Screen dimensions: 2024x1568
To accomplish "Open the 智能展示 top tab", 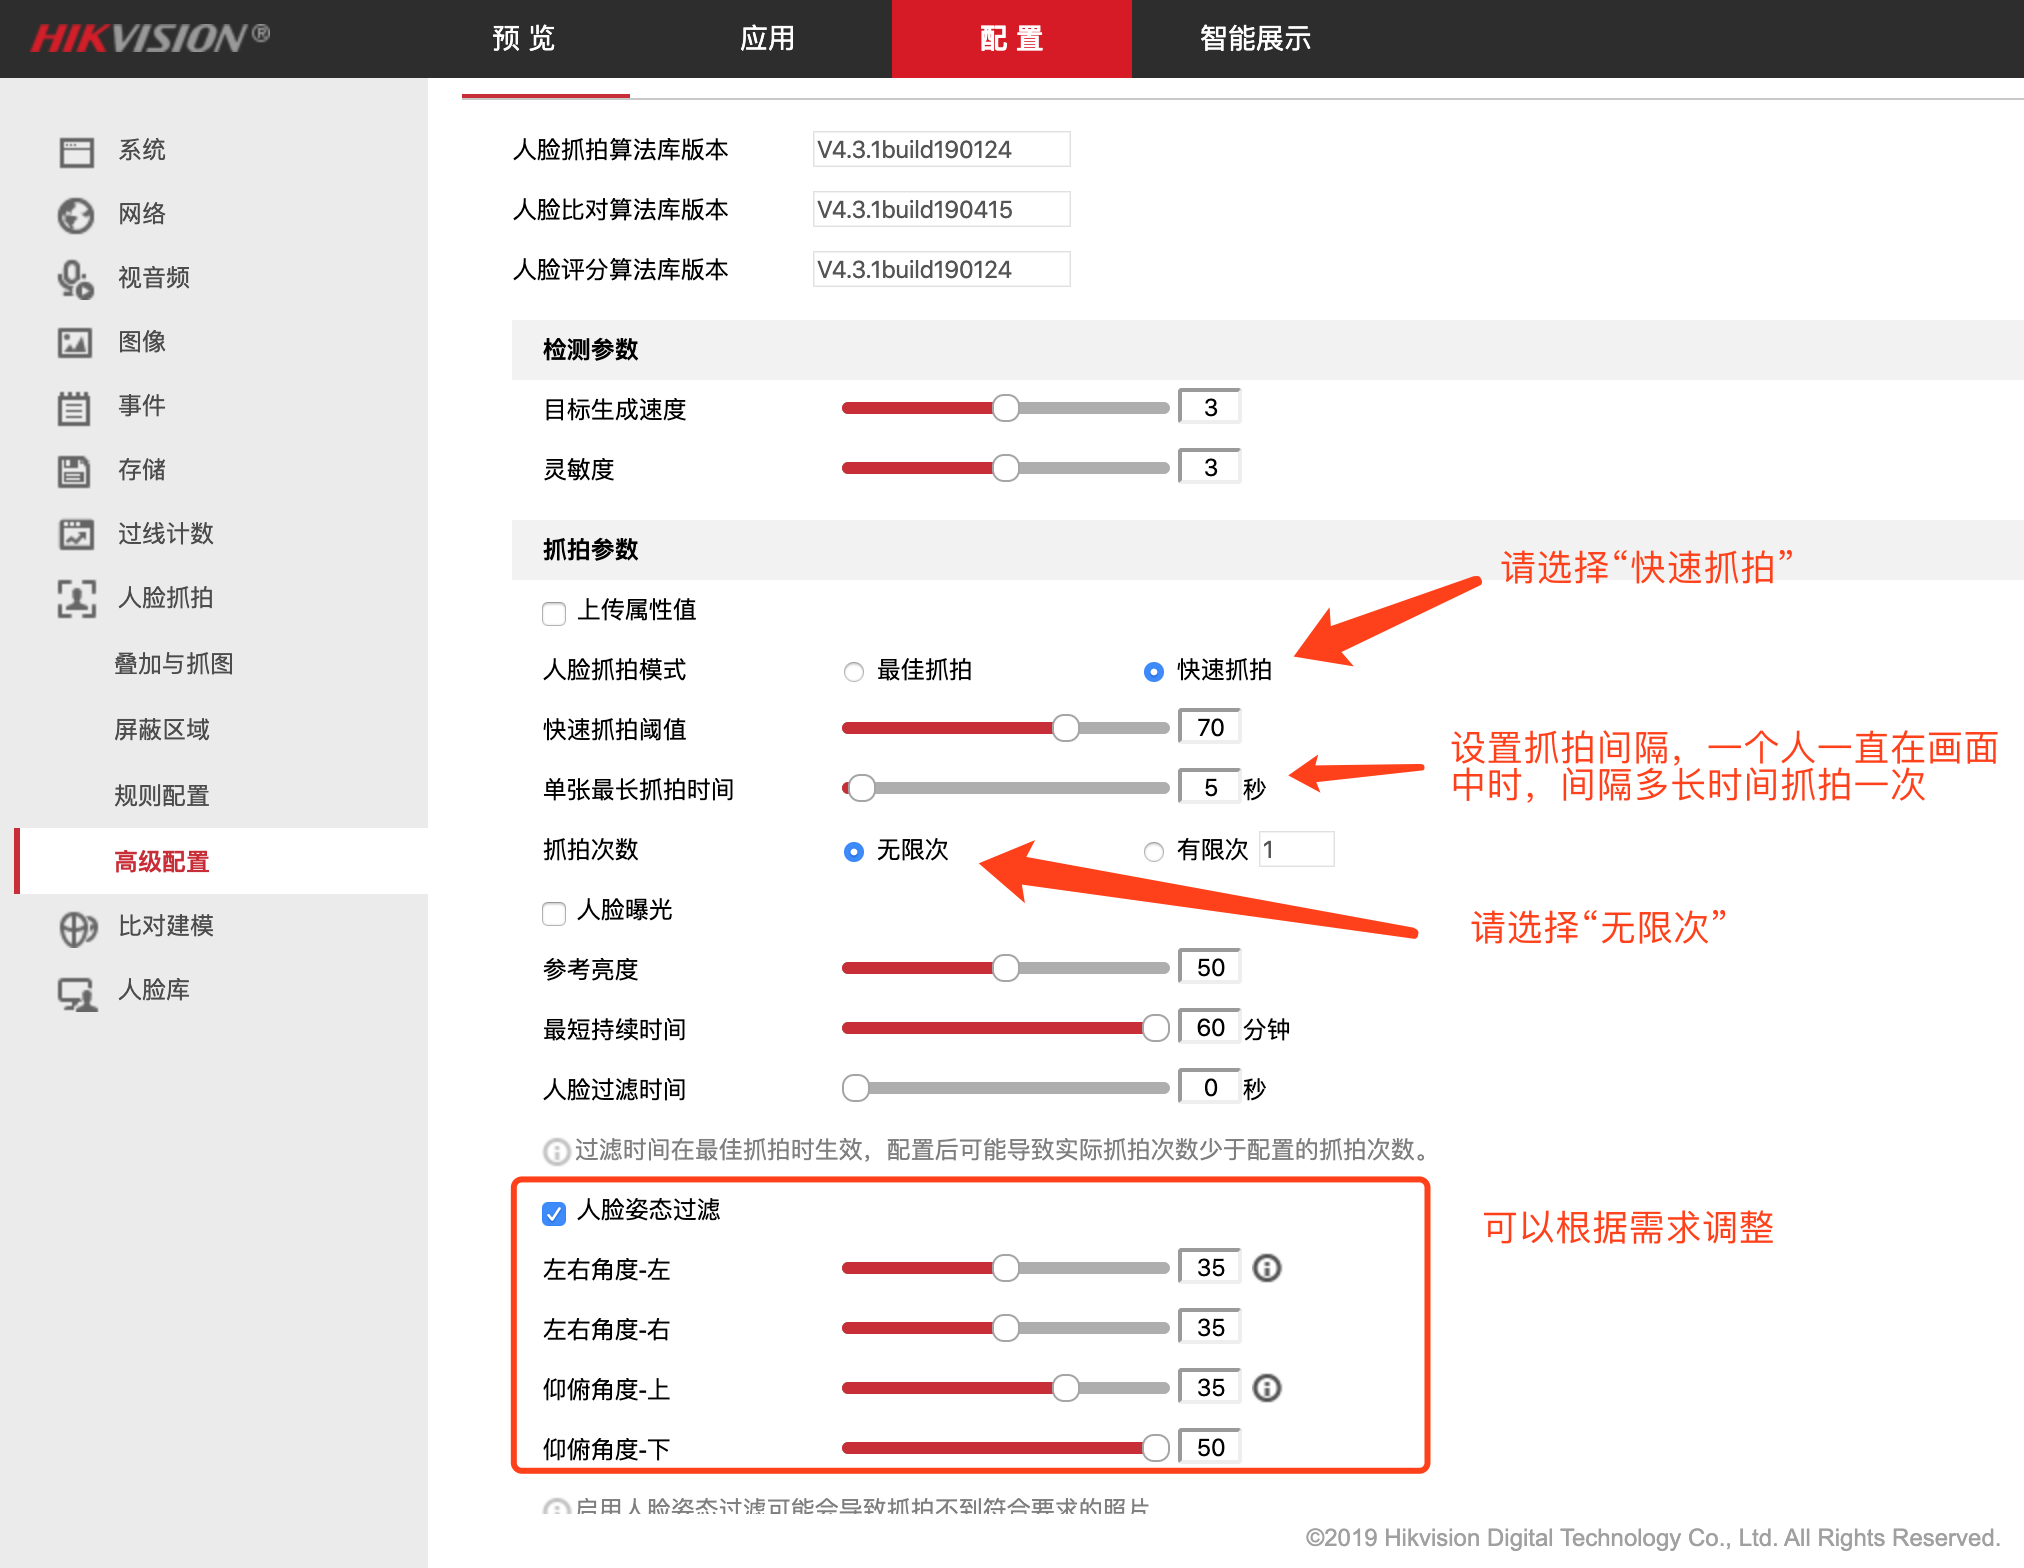I will 1256,39.
